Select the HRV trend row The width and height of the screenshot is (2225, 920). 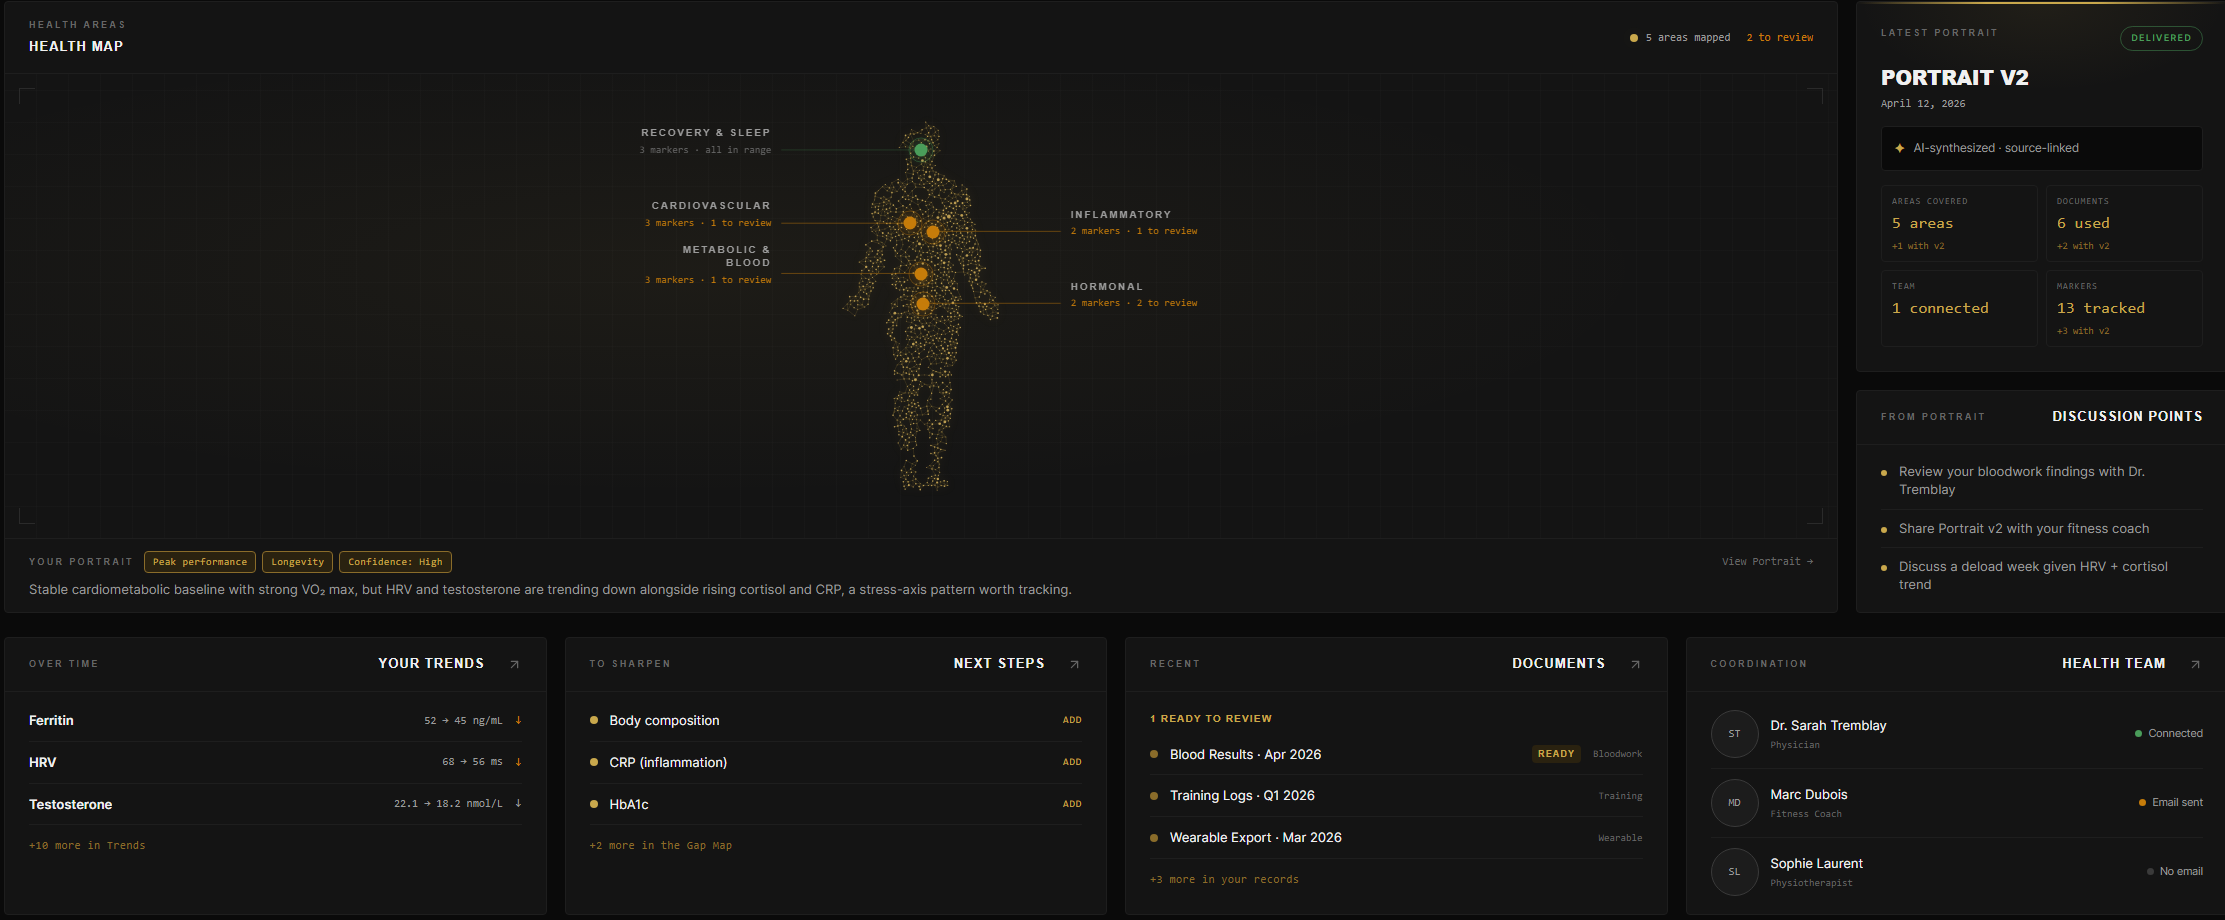(275, 762)
